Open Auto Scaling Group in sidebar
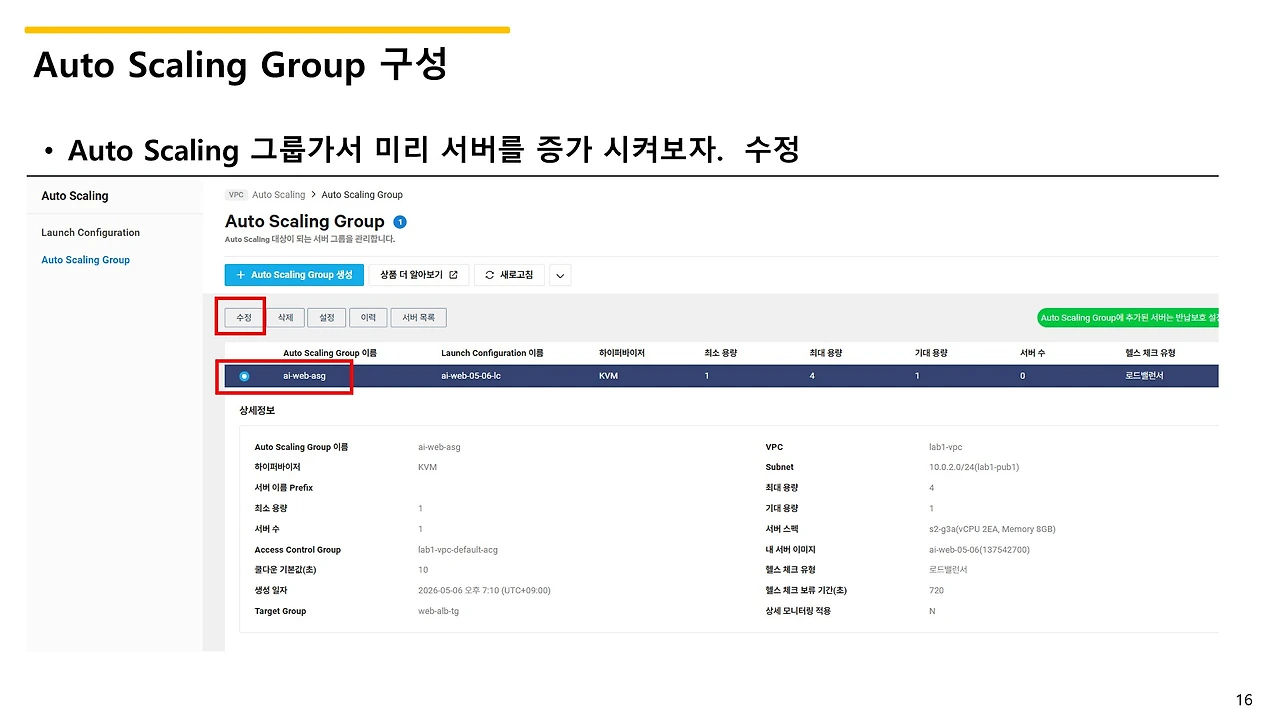This screenshot has height=720, width=1280. pos(86,260)
